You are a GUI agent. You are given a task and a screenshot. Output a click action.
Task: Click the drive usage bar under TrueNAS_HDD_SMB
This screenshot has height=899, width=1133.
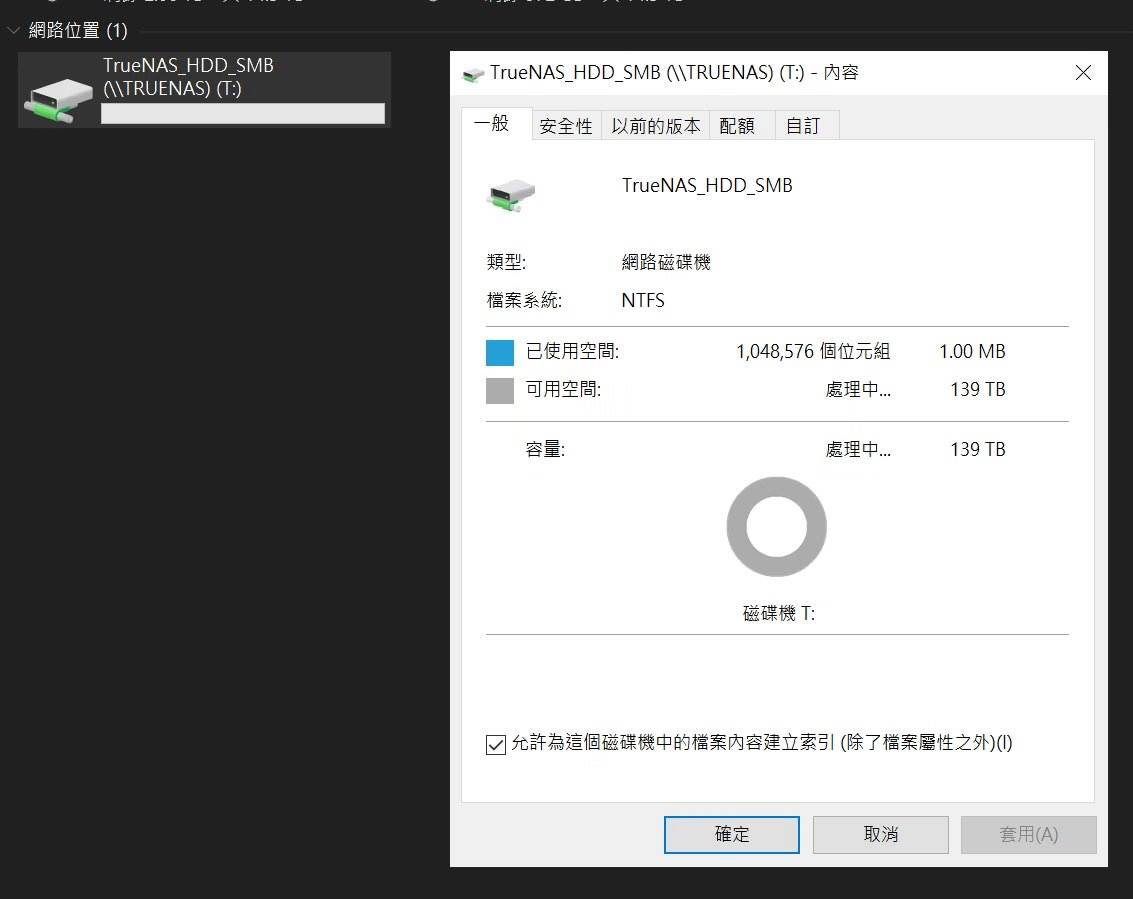pos(243,113)
